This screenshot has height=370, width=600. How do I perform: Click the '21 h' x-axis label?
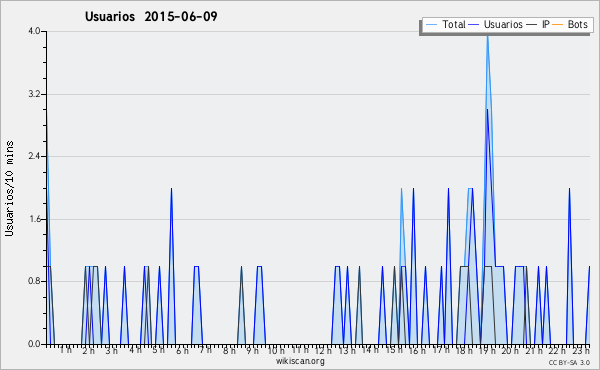click(534, 350)
